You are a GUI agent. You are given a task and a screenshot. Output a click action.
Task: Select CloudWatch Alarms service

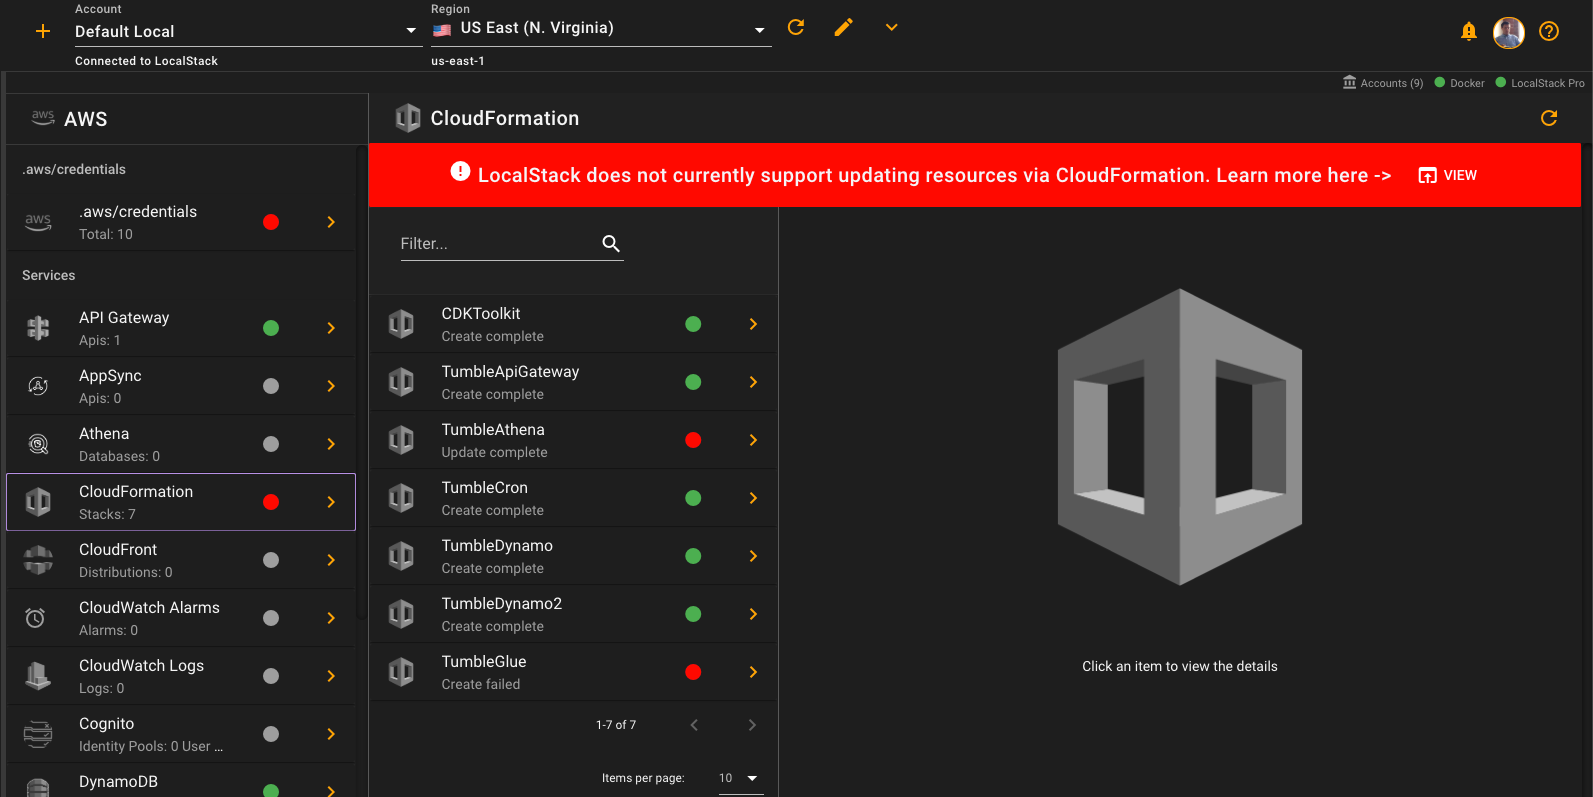pyautogui.click(x=181, y=618)
